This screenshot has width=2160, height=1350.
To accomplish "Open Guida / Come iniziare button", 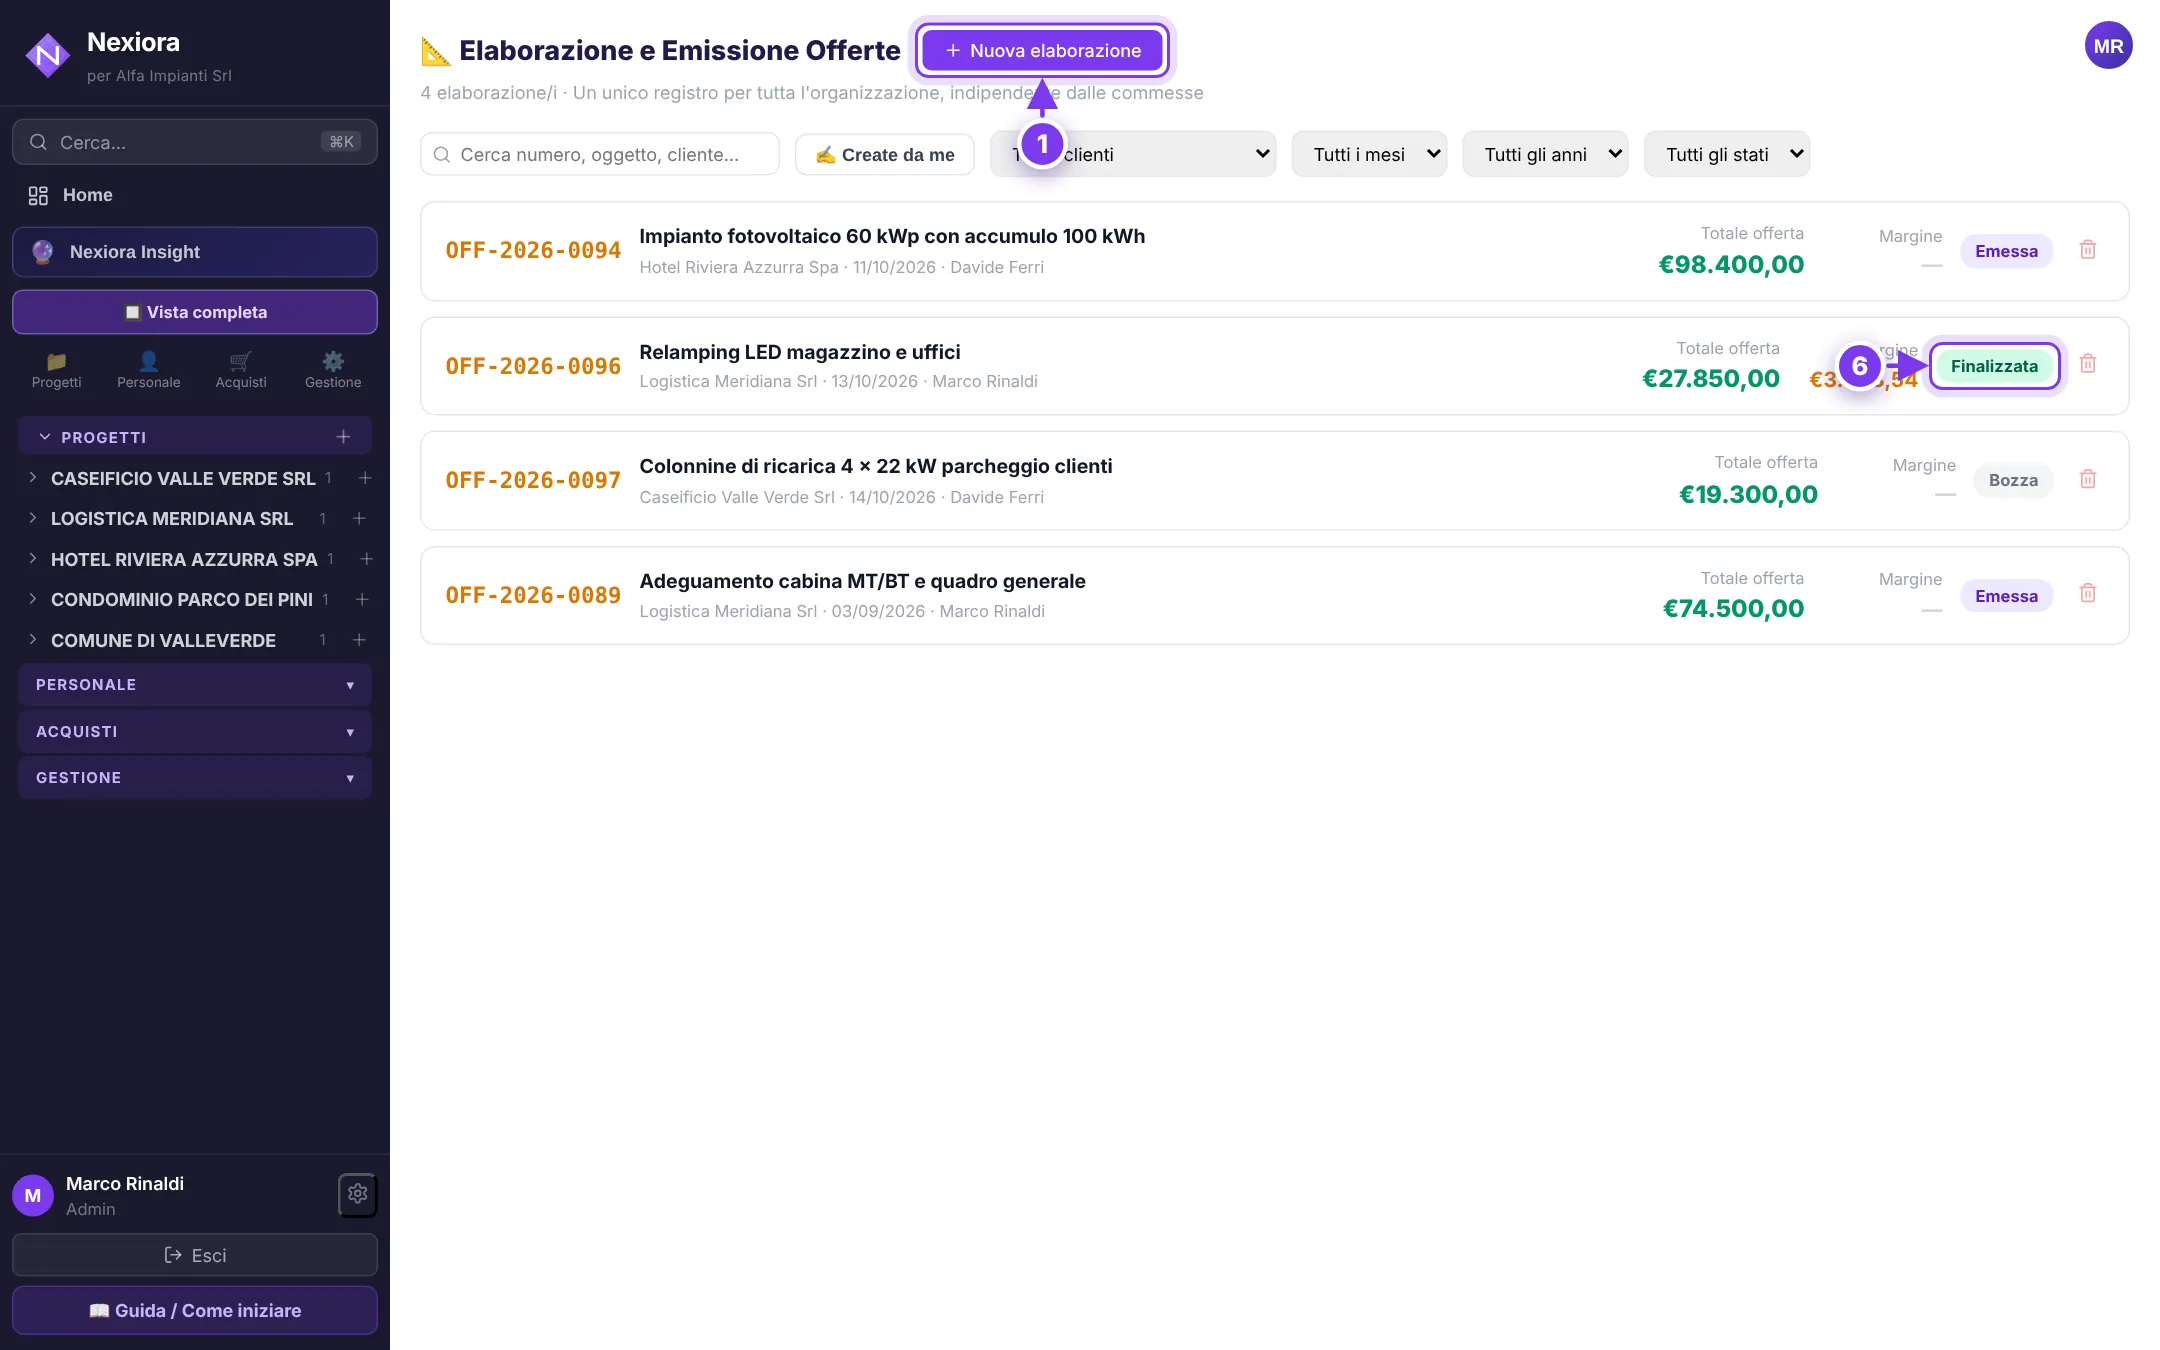I will click(195, 1310).
